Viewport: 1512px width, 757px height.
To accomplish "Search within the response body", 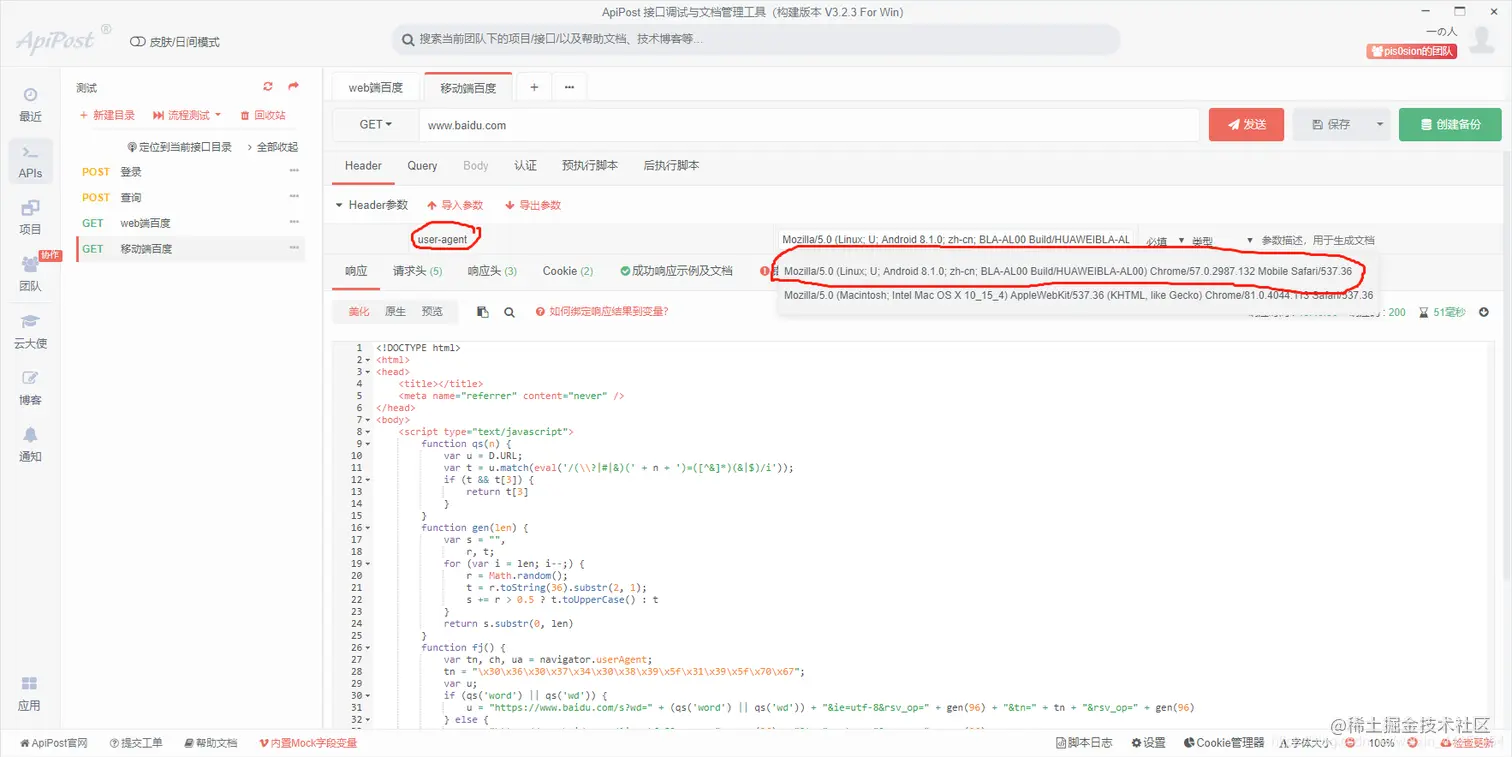I will click(509, 312).
